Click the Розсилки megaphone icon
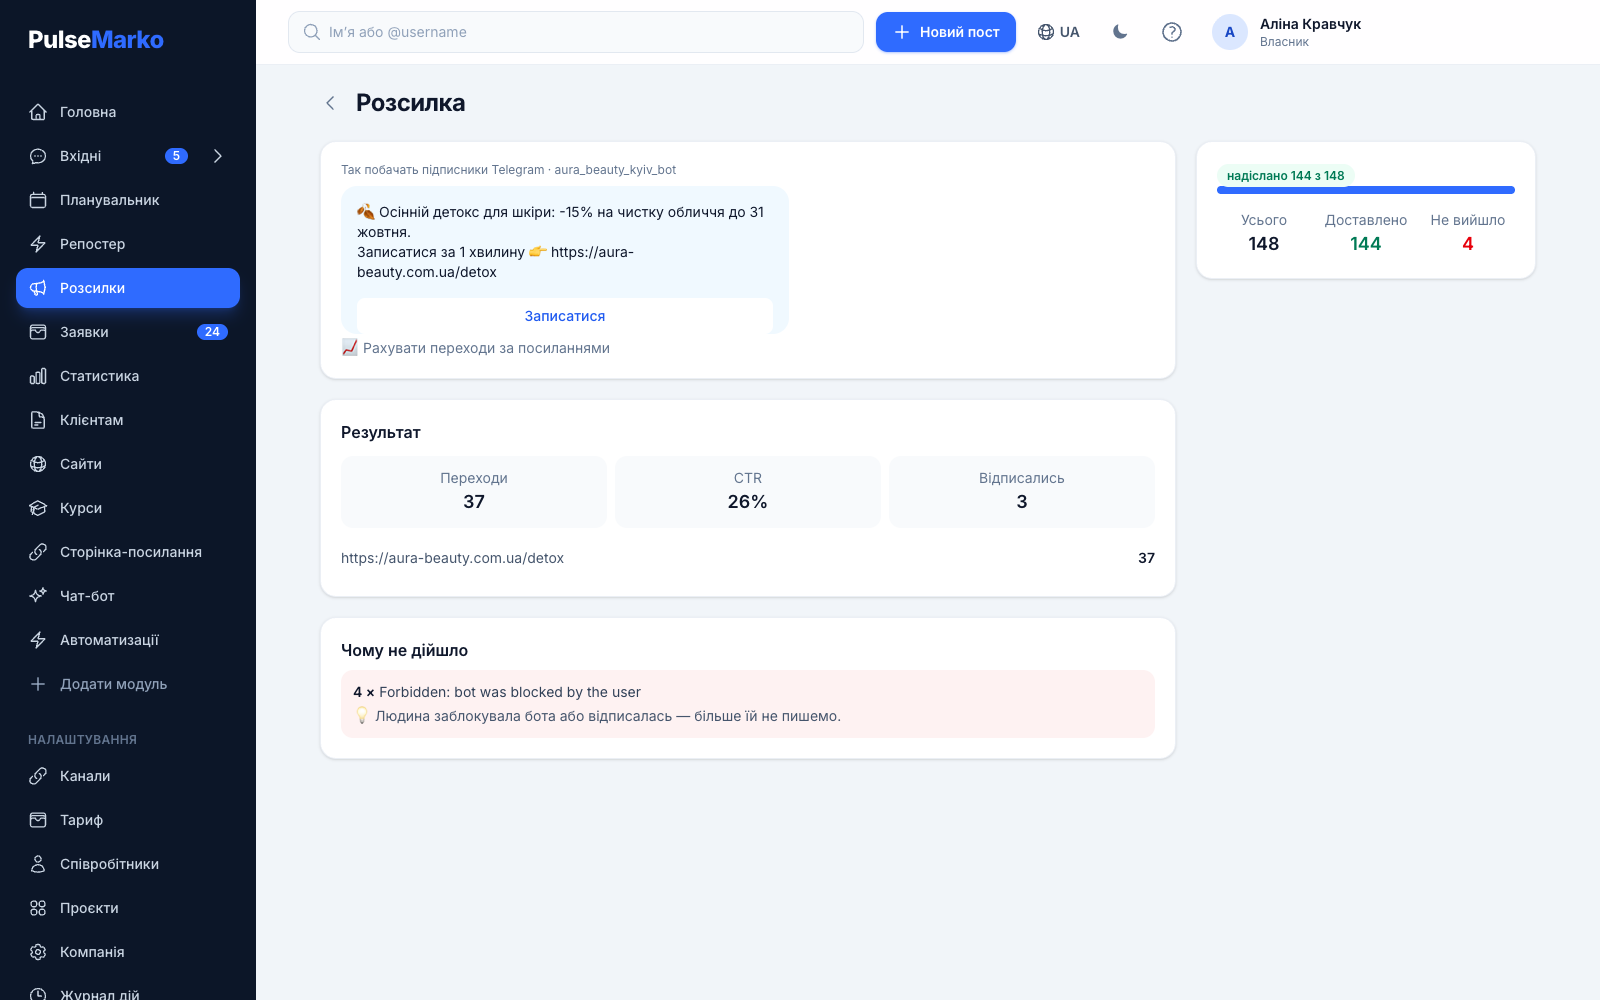Screen dimensions: 1600x1000 (x=38, y=288)
